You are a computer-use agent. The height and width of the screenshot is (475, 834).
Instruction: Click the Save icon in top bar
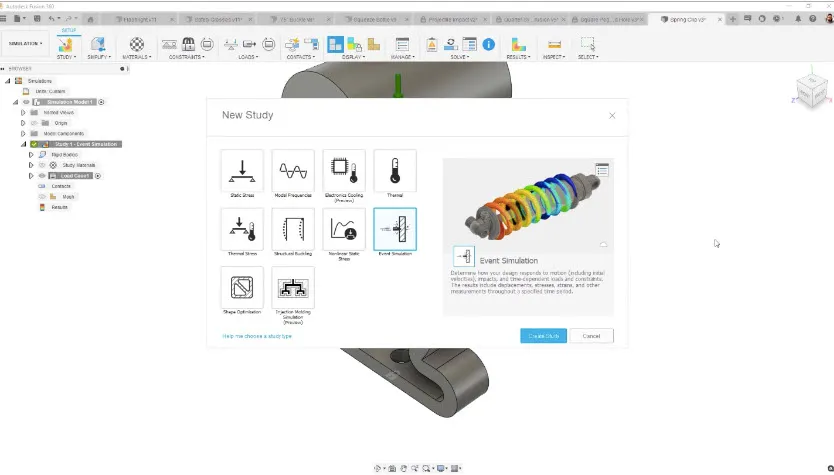pos(37,19)
